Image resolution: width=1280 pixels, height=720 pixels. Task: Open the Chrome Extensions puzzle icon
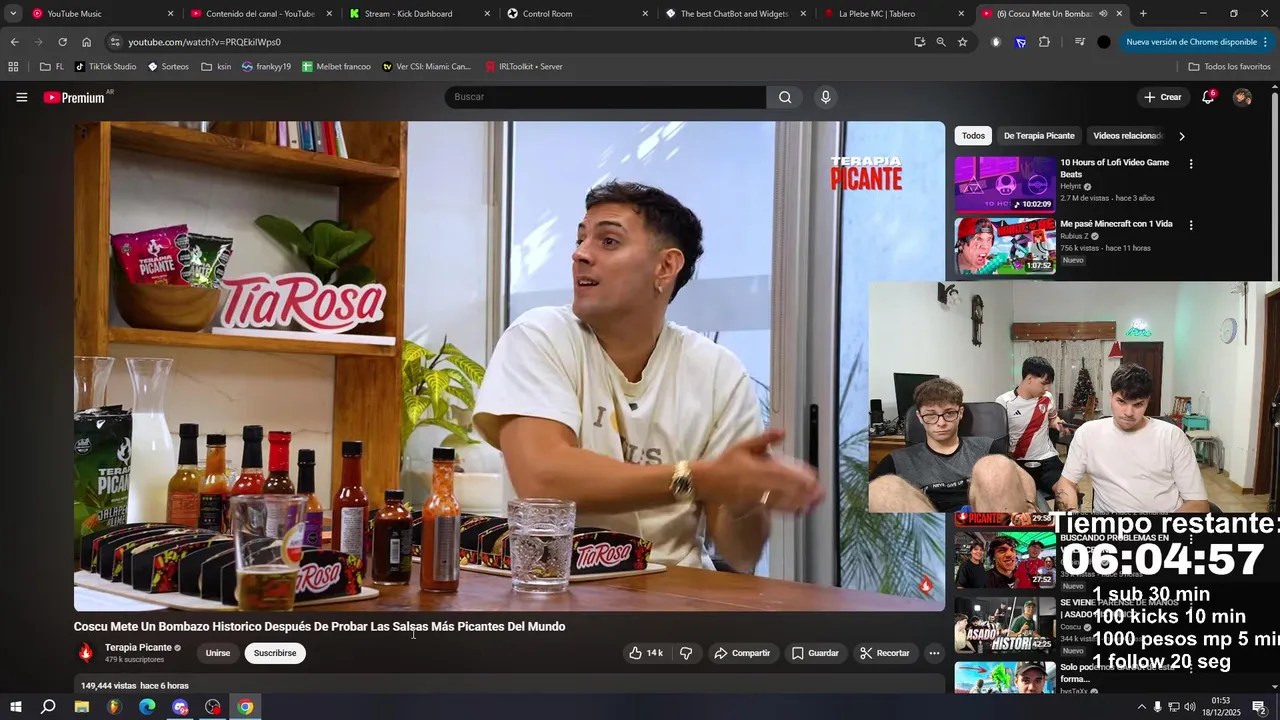pyautogui.click(x=1044, y=42)
